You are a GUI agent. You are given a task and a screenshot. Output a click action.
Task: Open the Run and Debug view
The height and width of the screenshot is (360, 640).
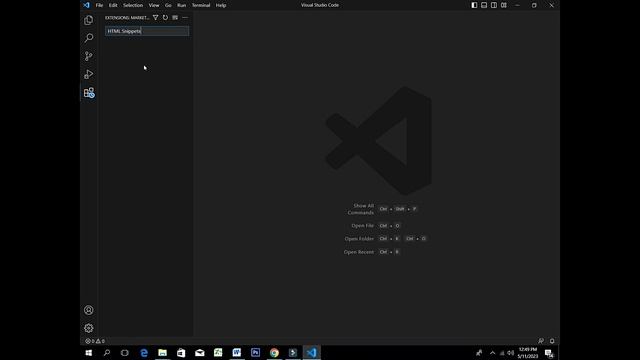pos(89,74)
